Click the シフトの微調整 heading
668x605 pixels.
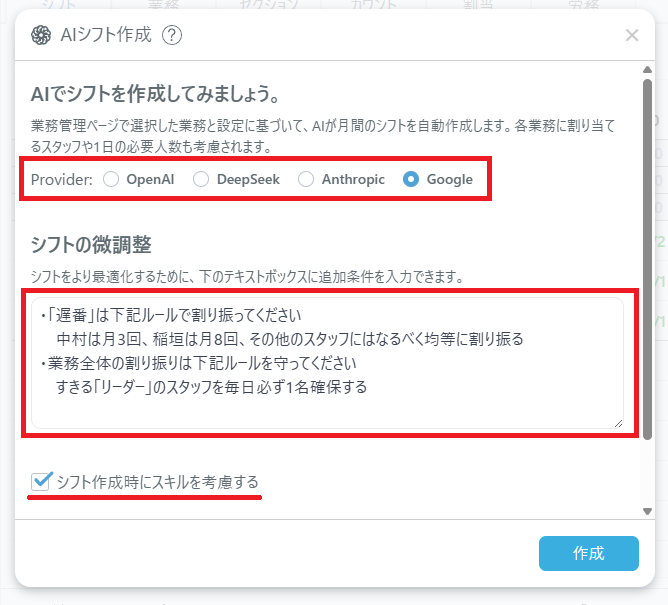(x=91, y=245)
